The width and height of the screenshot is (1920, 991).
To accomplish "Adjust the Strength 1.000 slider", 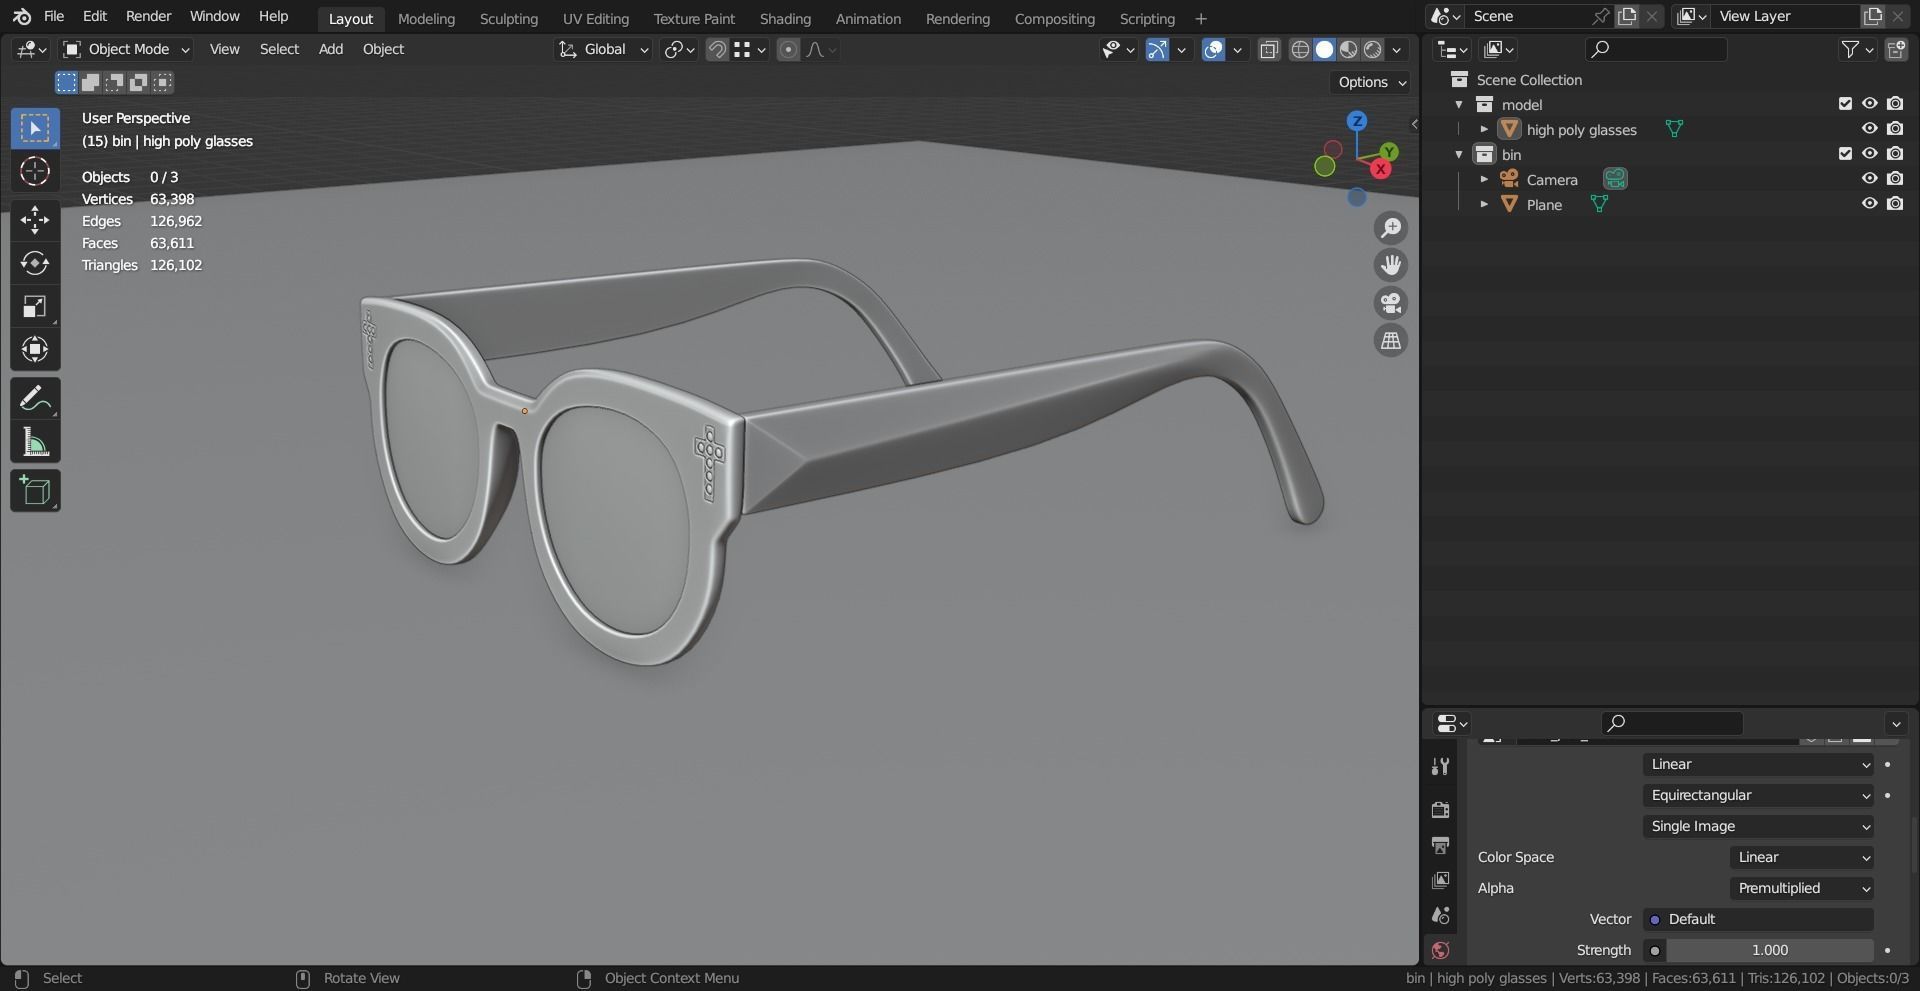I will 1769,951.
